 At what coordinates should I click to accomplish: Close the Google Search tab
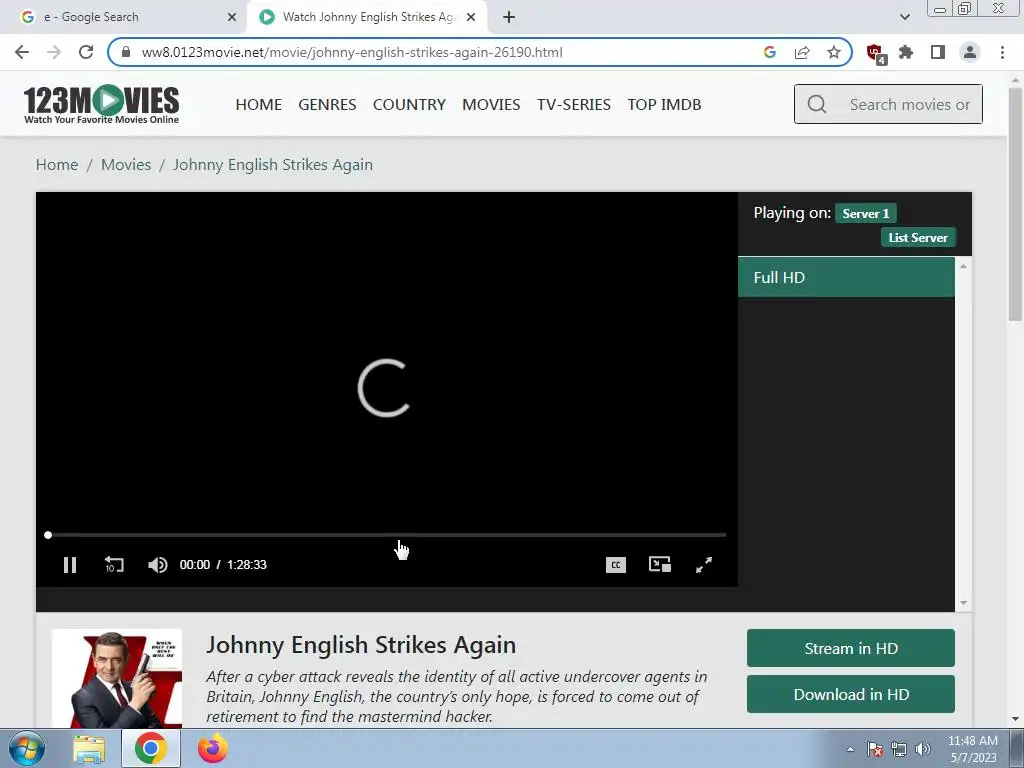click(232, 17)
